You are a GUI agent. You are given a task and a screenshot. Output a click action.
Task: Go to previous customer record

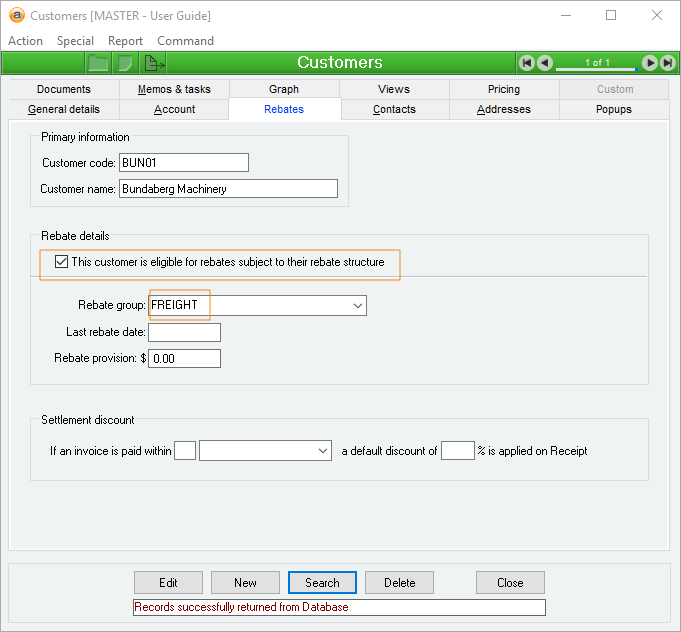click(545, 63)
